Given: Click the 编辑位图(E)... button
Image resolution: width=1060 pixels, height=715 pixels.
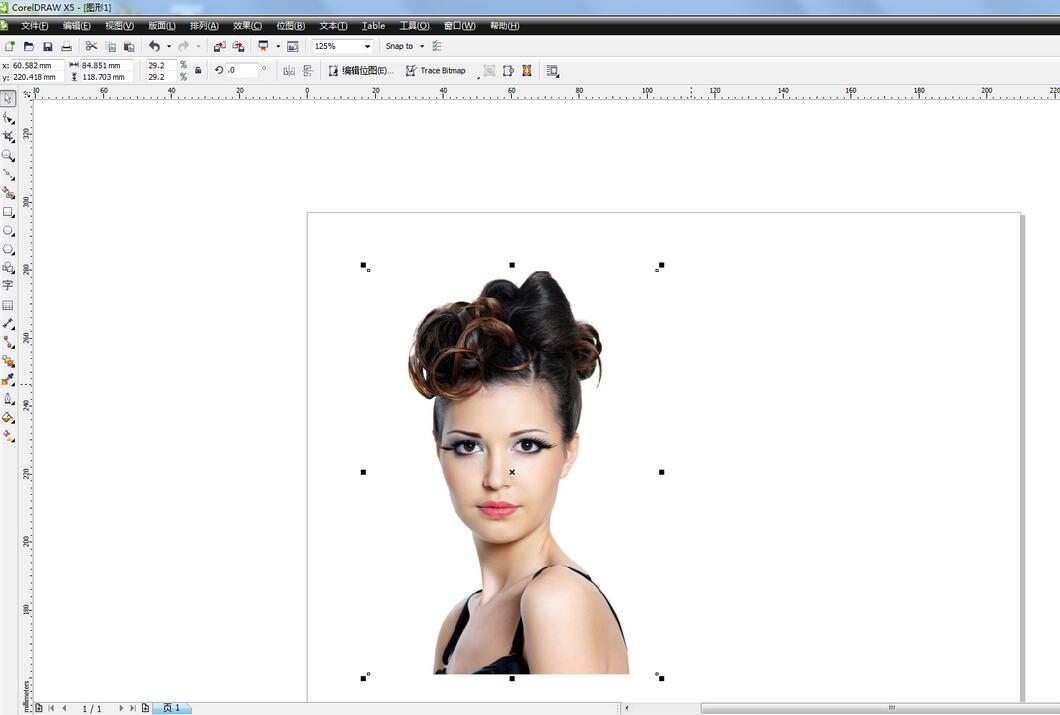Looking at the screenshot, I should pyautogui.click(x=361, y=71).
